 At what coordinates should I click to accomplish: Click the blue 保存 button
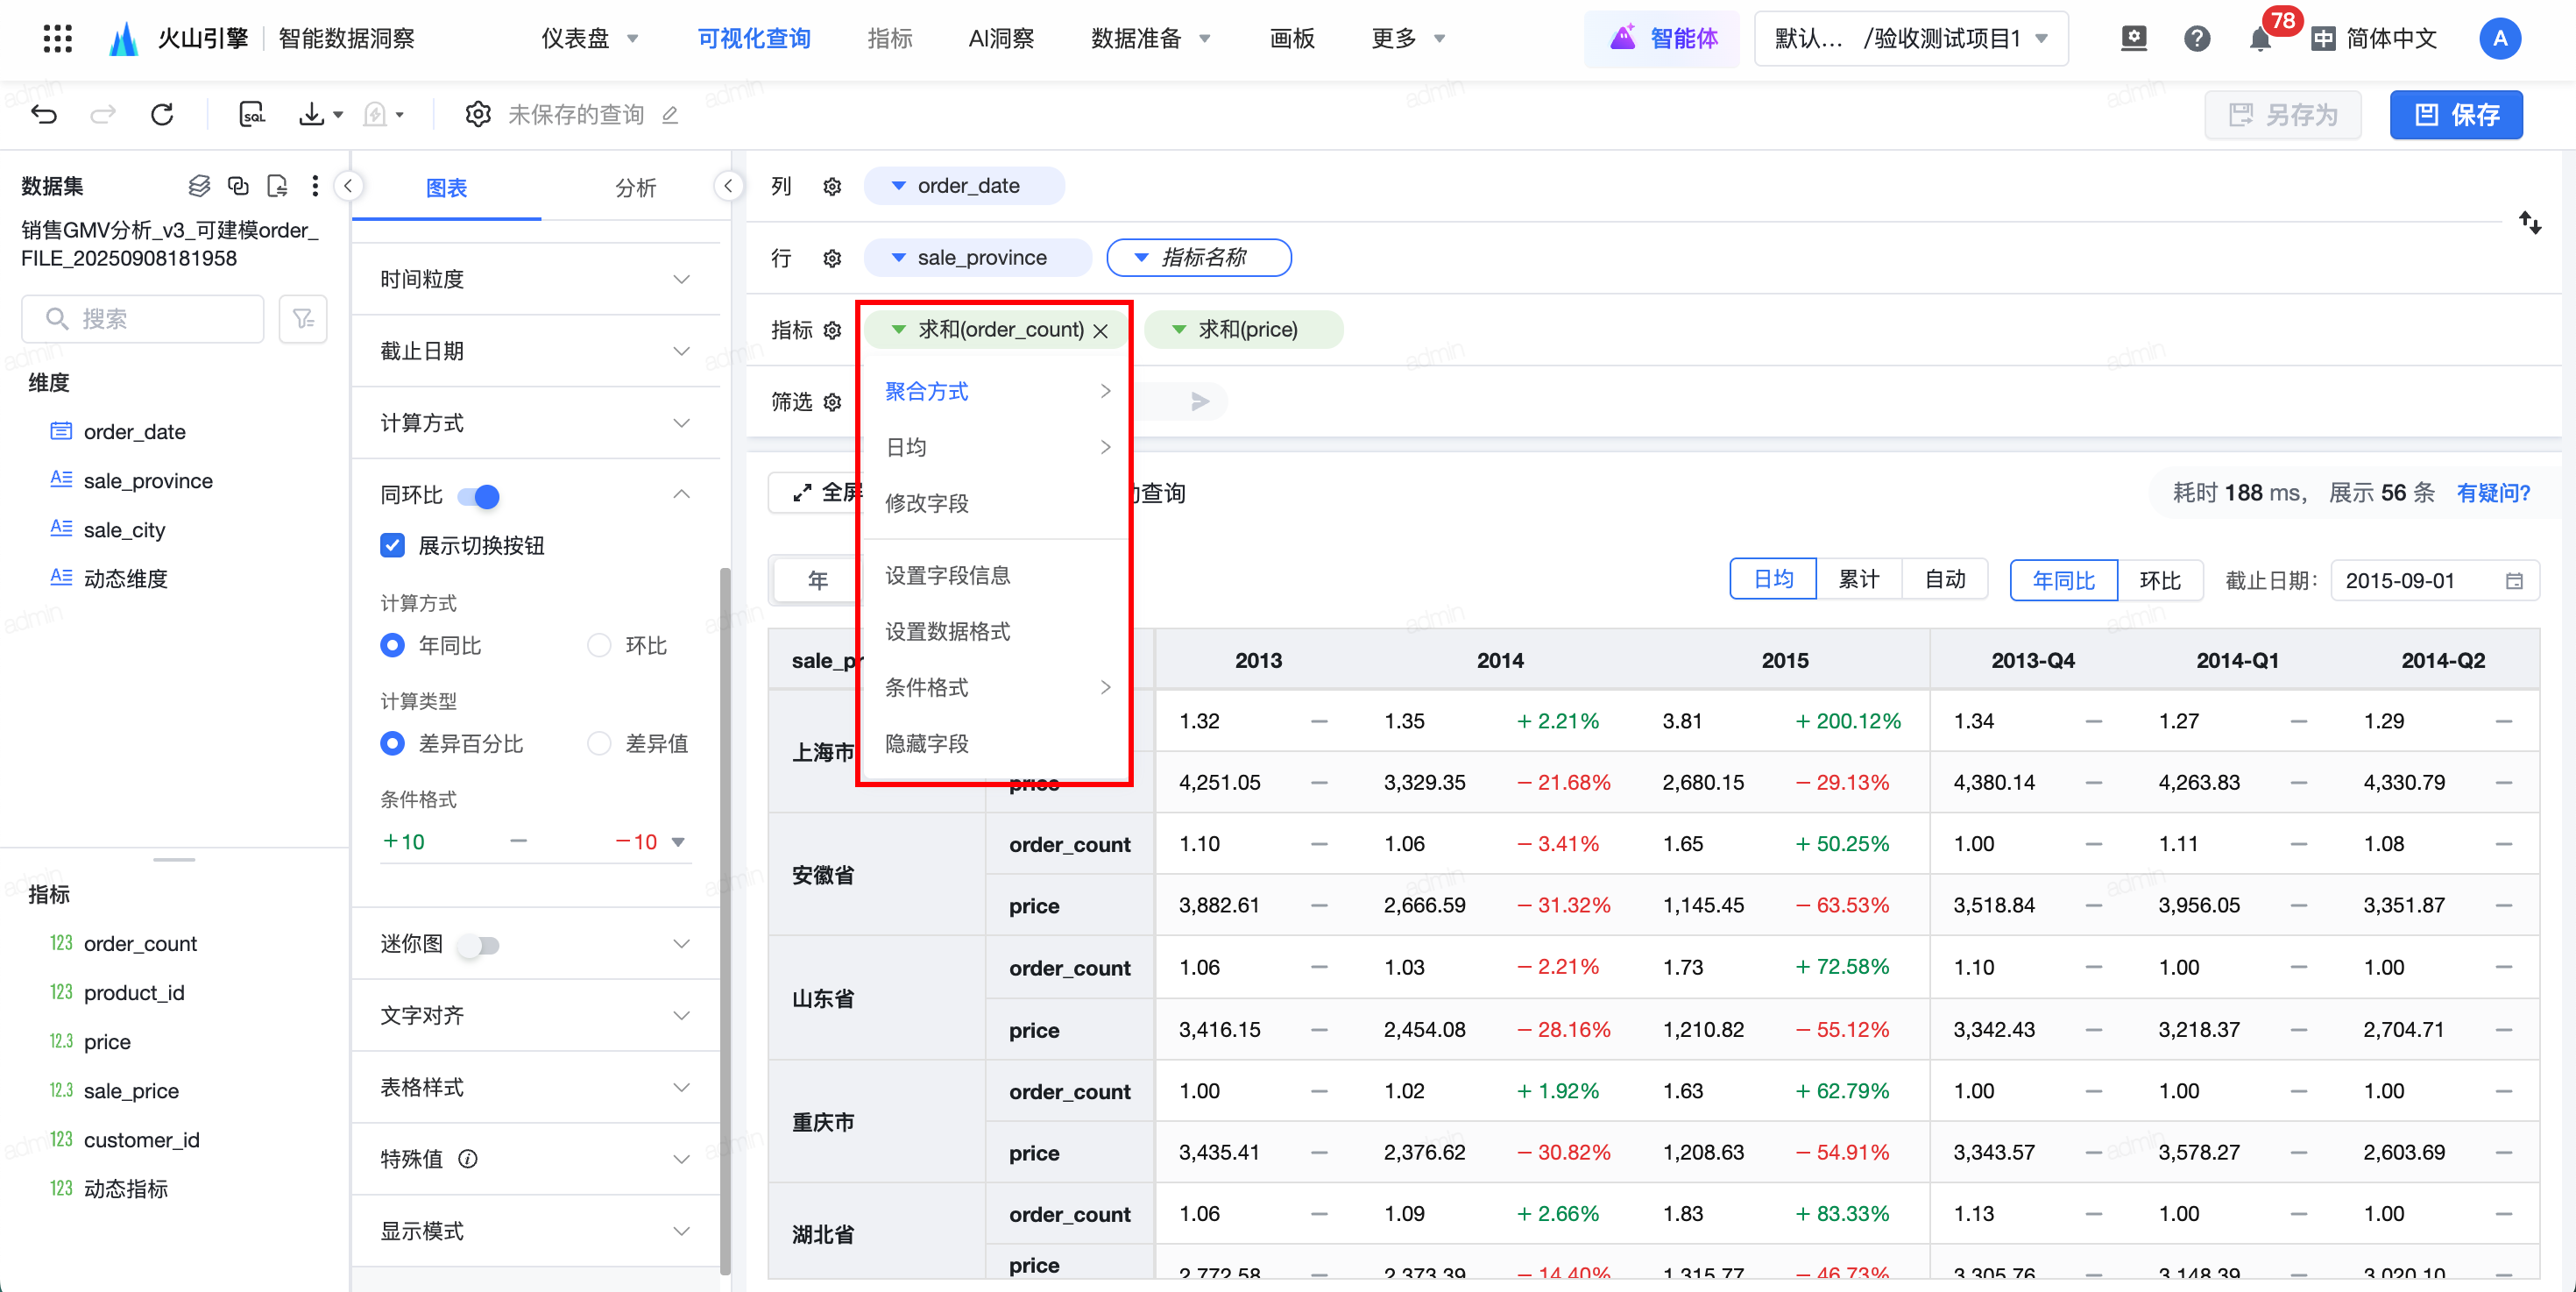pos(2455,114)
